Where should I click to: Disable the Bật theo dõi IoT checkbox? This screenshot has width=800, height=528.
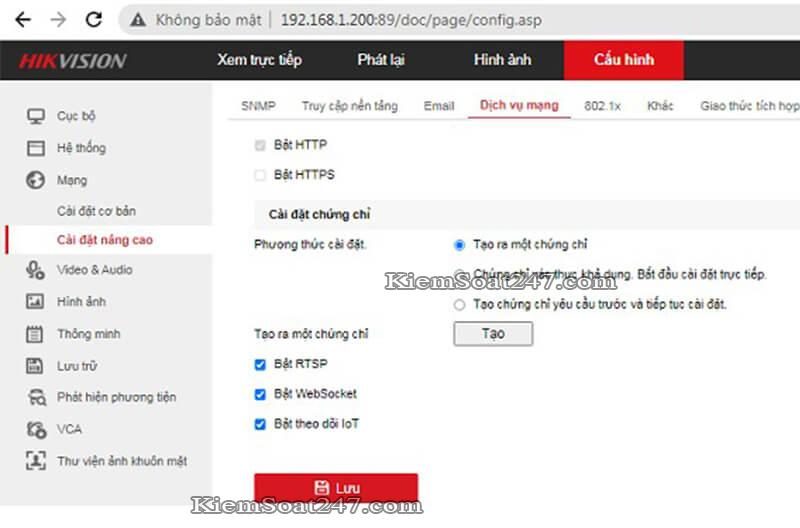(x=260, y=424)
